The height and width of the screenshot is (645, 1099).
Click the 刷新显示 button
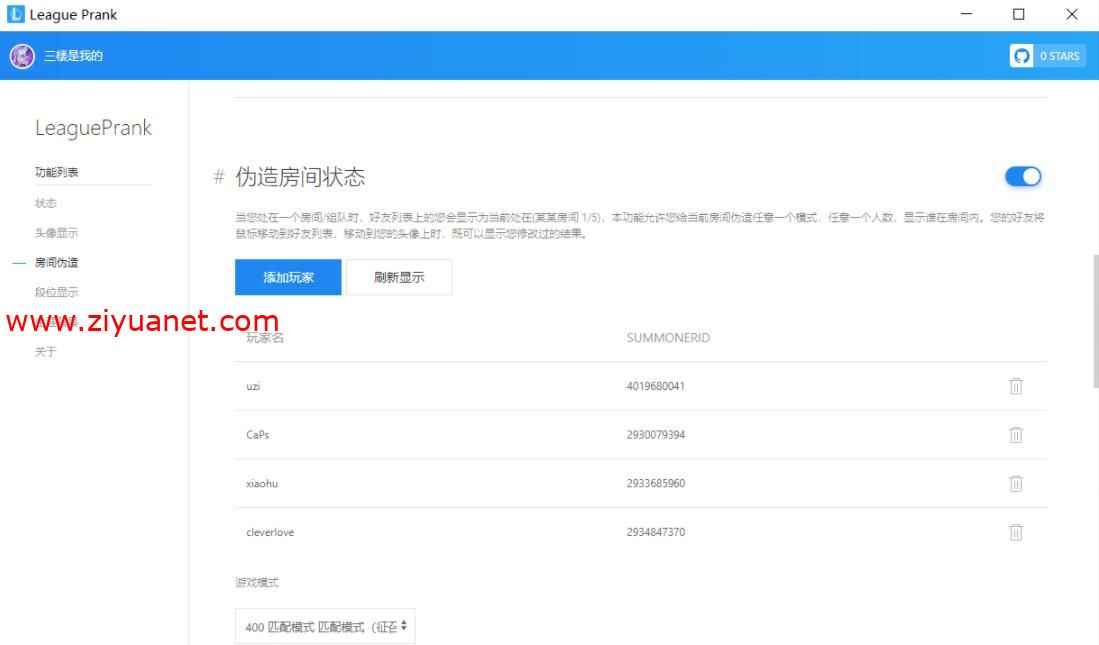click(399, 277)
